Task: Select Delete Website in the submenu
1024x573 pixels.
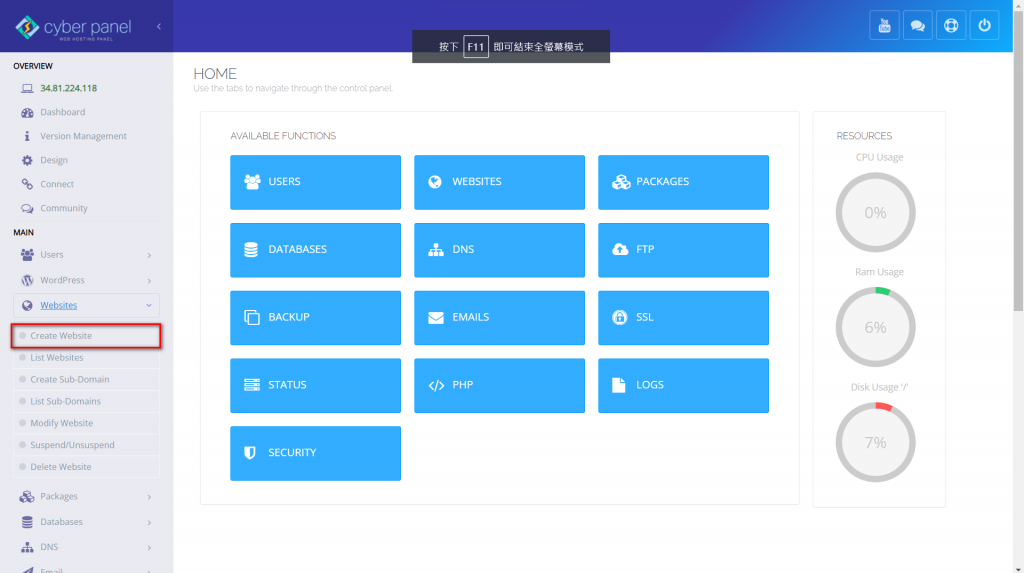Action: point(86,467)
